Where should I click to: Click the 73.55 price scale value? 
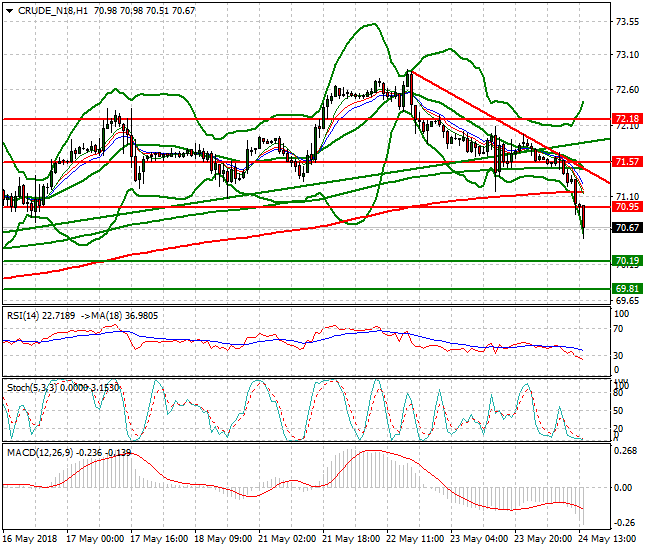[x=627, y=22]
